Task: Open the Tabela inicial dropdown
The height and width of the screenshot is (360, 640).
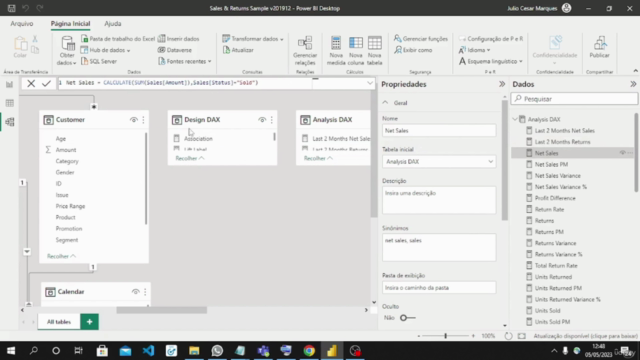Action: (x=439, y=162)
